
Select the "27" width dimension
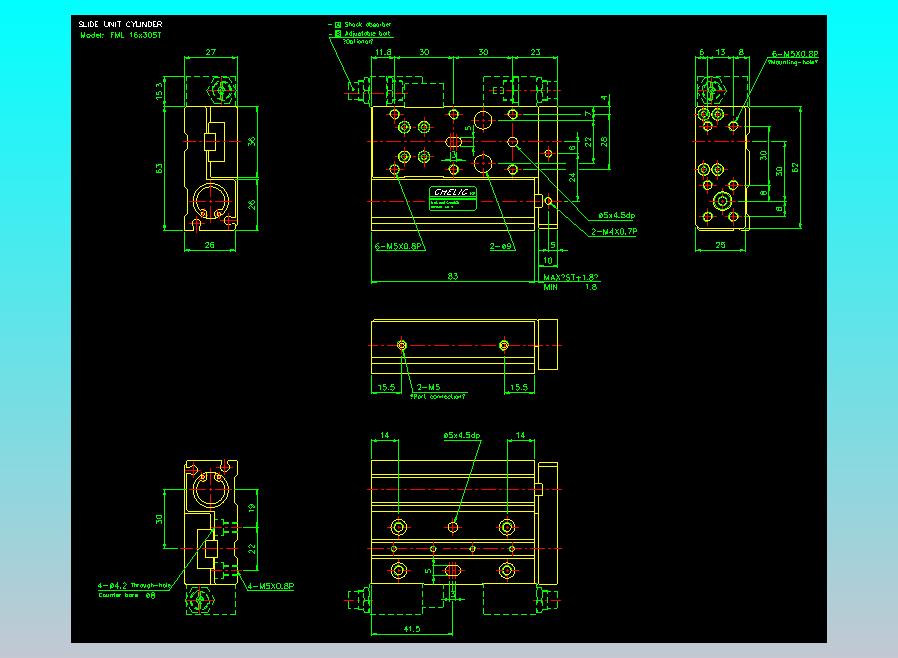tap(211, 52)
